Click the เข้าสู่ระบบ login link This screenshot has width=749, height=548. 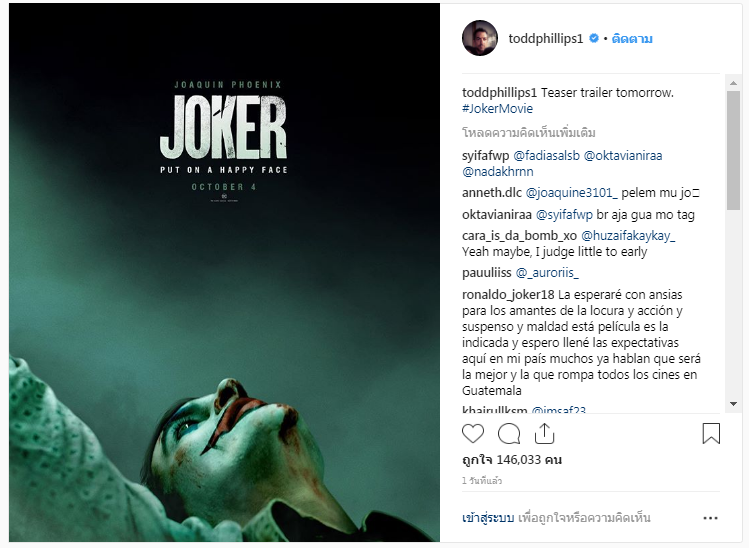(x=488, y=518)
